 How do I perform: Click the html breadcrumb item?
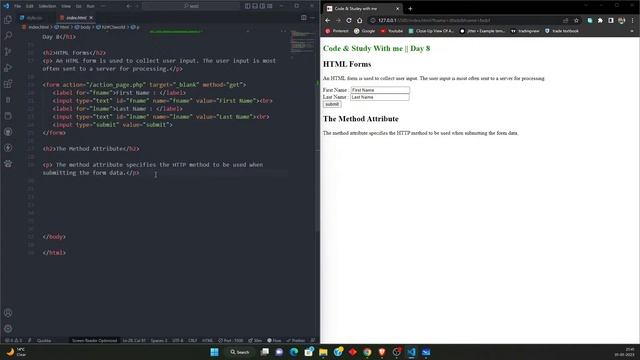coord(62,27)
